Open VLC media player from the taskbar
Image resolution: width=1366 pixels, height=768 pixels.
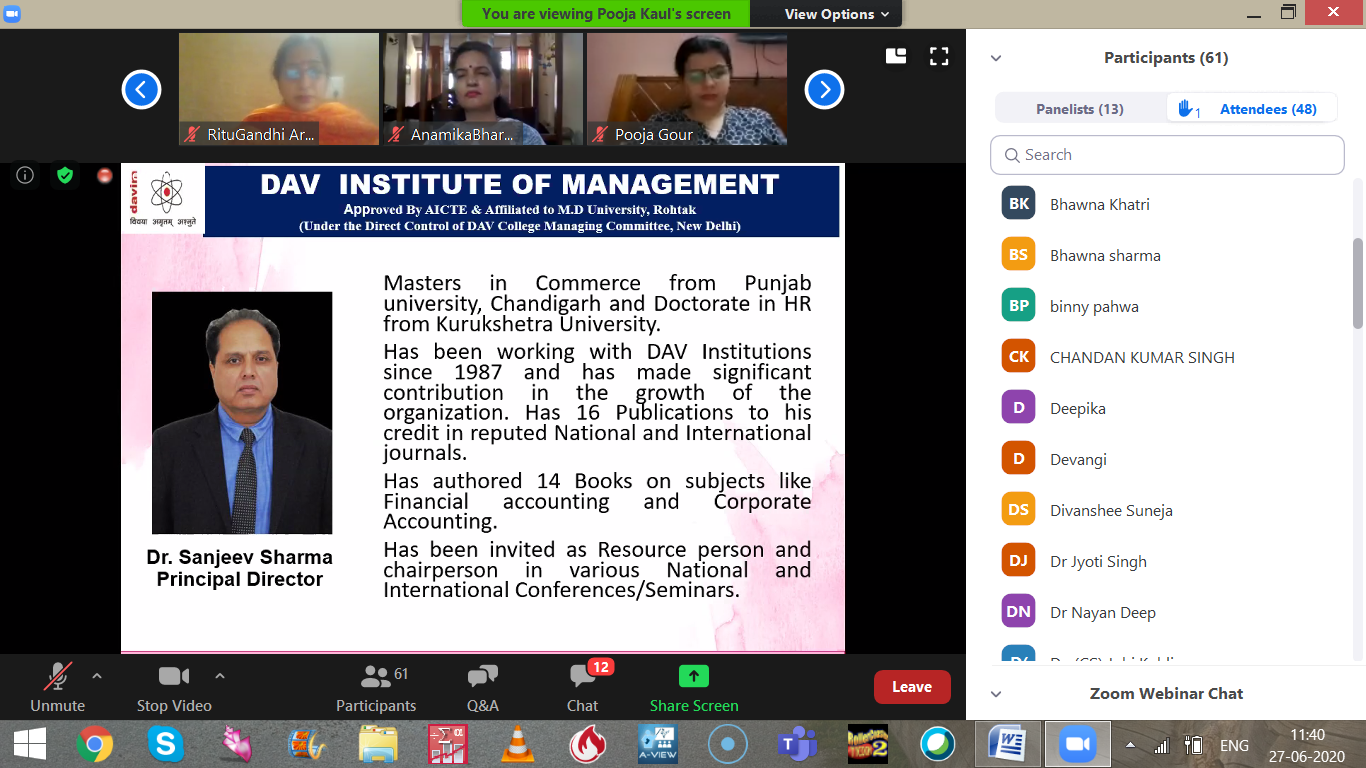click(516, 744)
